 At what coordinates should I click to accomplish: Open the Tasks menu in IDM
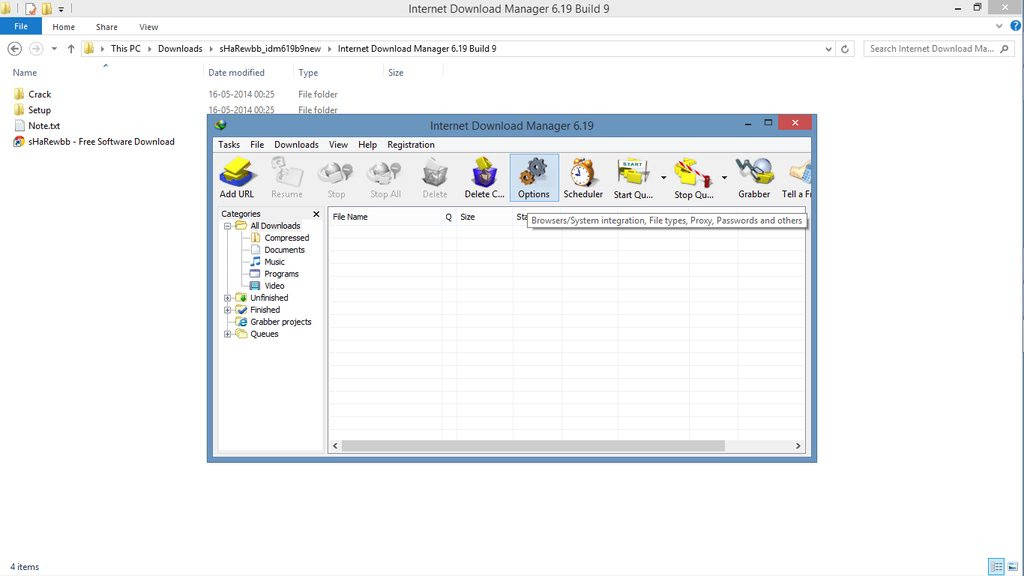point(229,145)
